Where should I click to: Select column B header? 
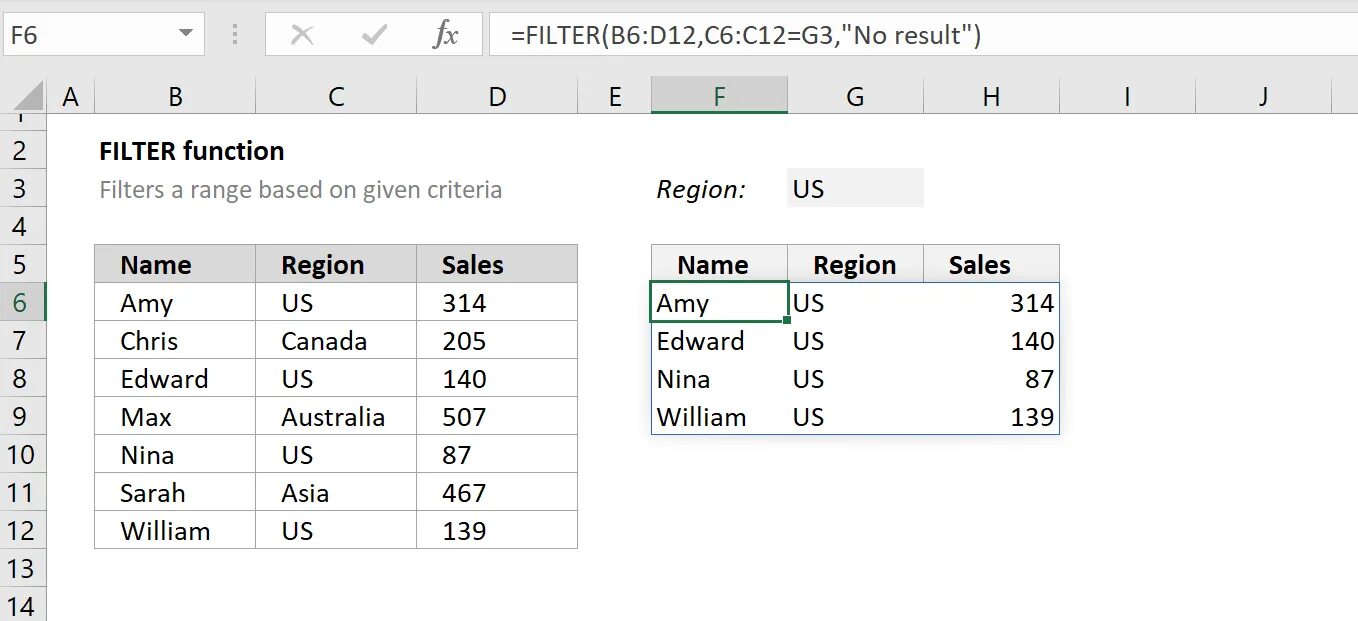pyautogui.click(x=175, y=96)
